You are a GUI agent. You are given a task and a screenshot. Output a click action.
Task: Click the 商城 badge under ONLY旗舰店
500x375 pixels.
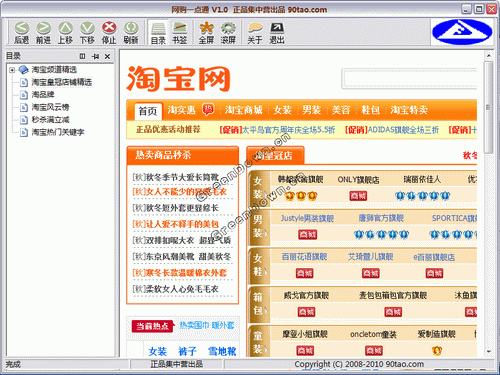coord(358,196)
